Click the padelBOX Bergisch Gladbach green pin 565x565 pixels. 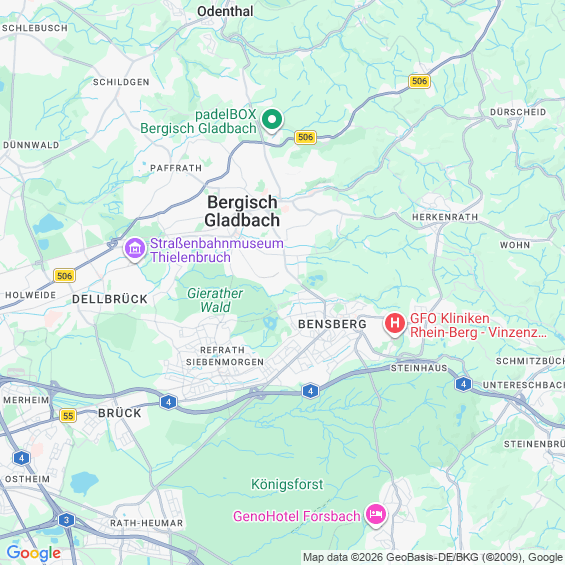[x=272, y=121]
